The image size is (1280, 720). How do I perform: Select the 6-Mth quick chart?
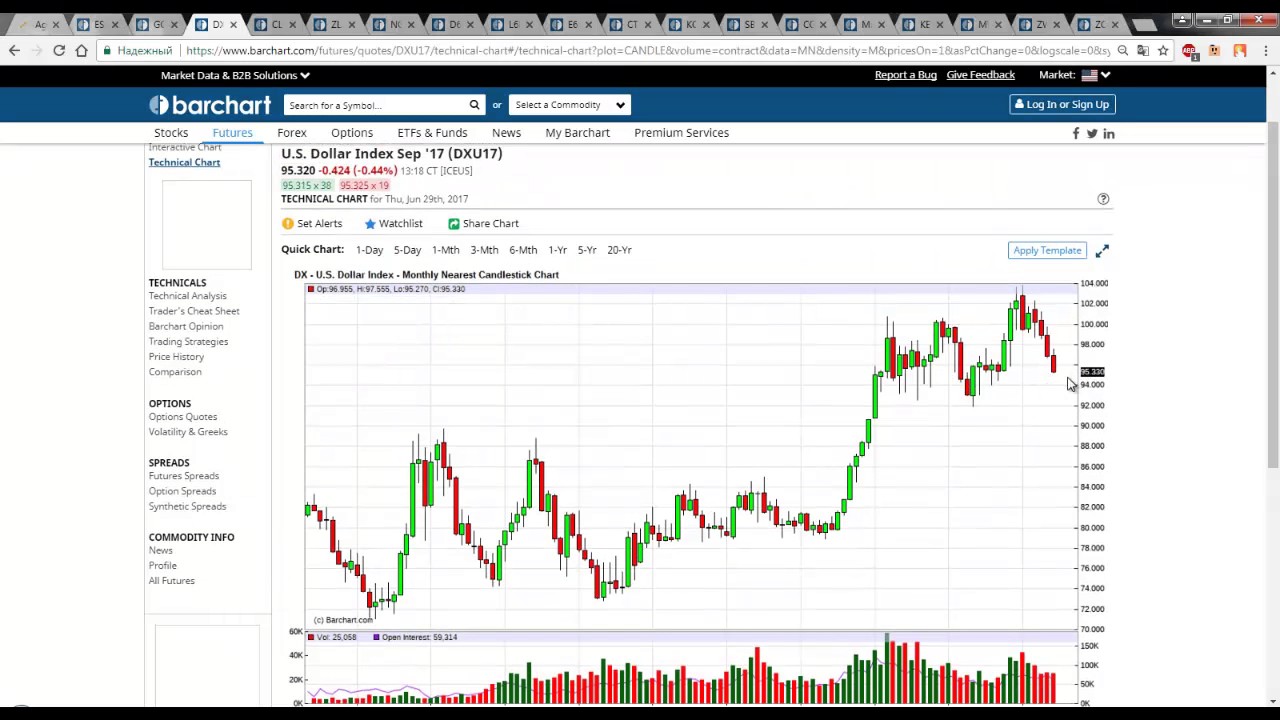[x=523, y=250]
